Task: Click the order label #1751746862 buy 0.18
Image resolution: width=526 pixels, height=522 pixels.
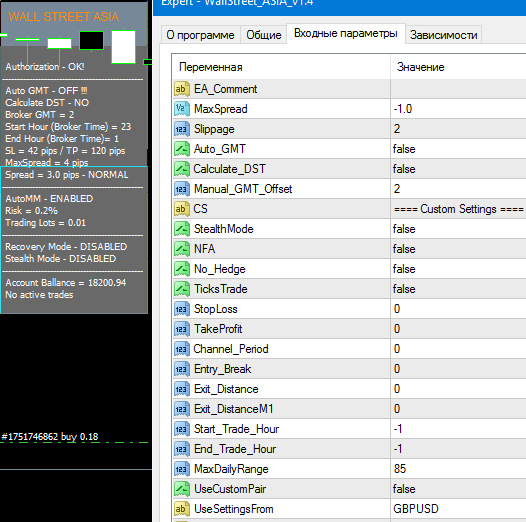Action: [x=50, y=436]
